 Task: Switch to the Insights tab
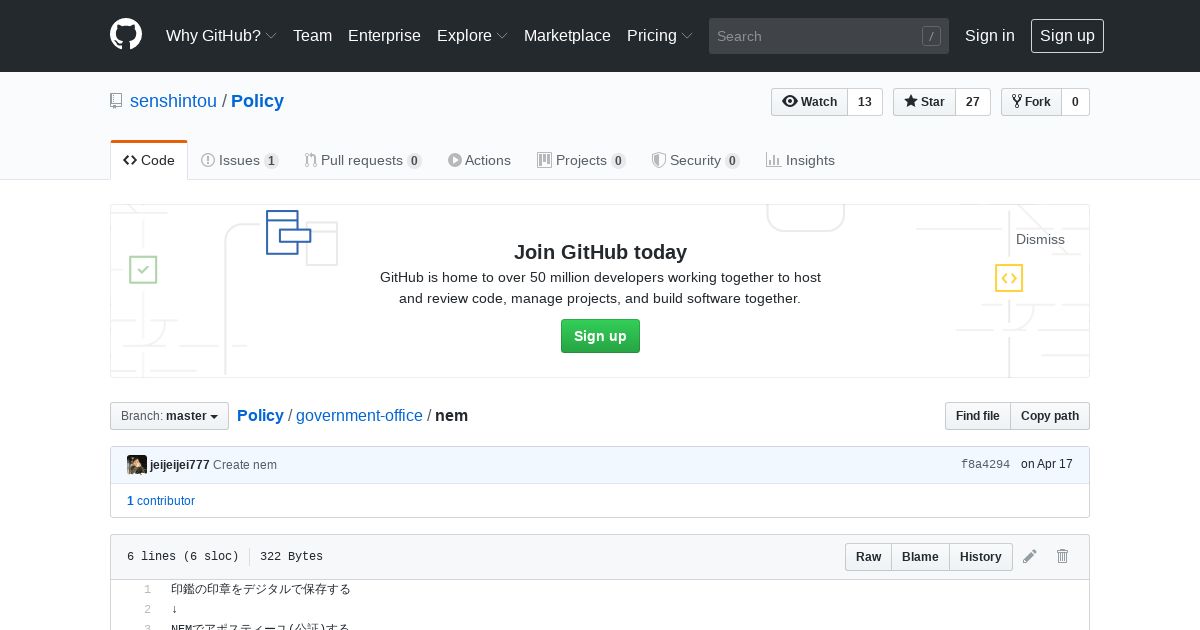click(x=800, y=160)
